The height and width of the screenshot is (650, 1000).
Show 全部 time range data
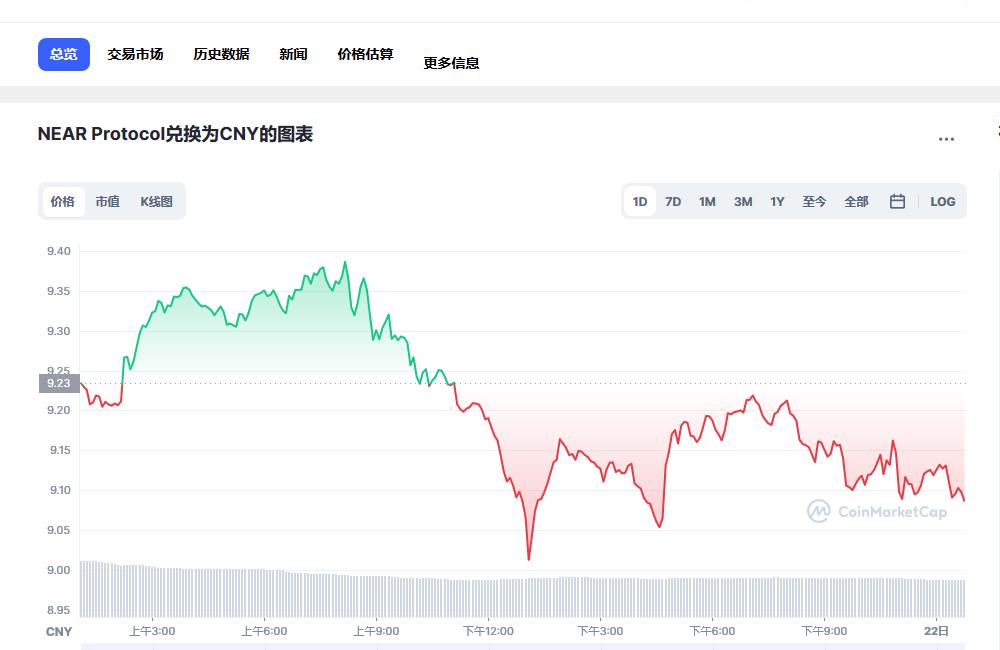pyautogui.click(x=856, y=201)
